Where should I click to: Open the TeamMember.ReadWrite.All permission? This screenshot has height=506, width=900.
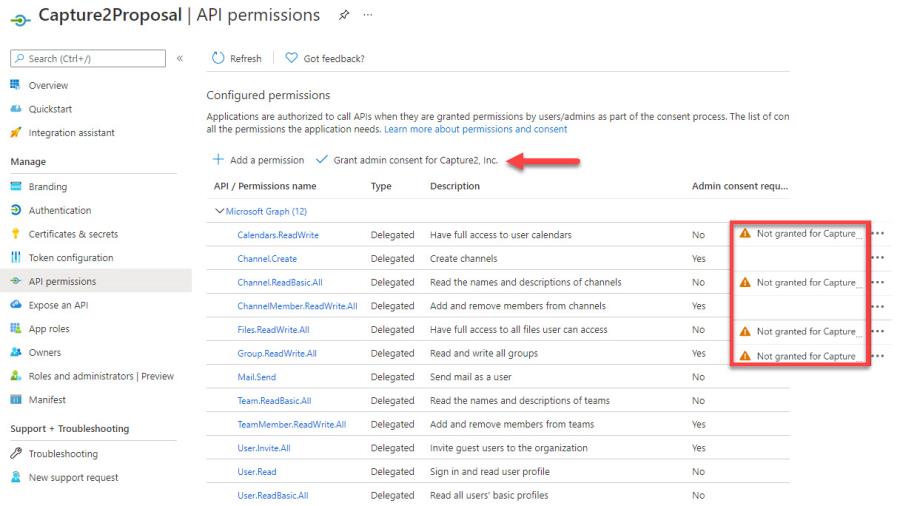pyautogui.click(x=292, y=425)
